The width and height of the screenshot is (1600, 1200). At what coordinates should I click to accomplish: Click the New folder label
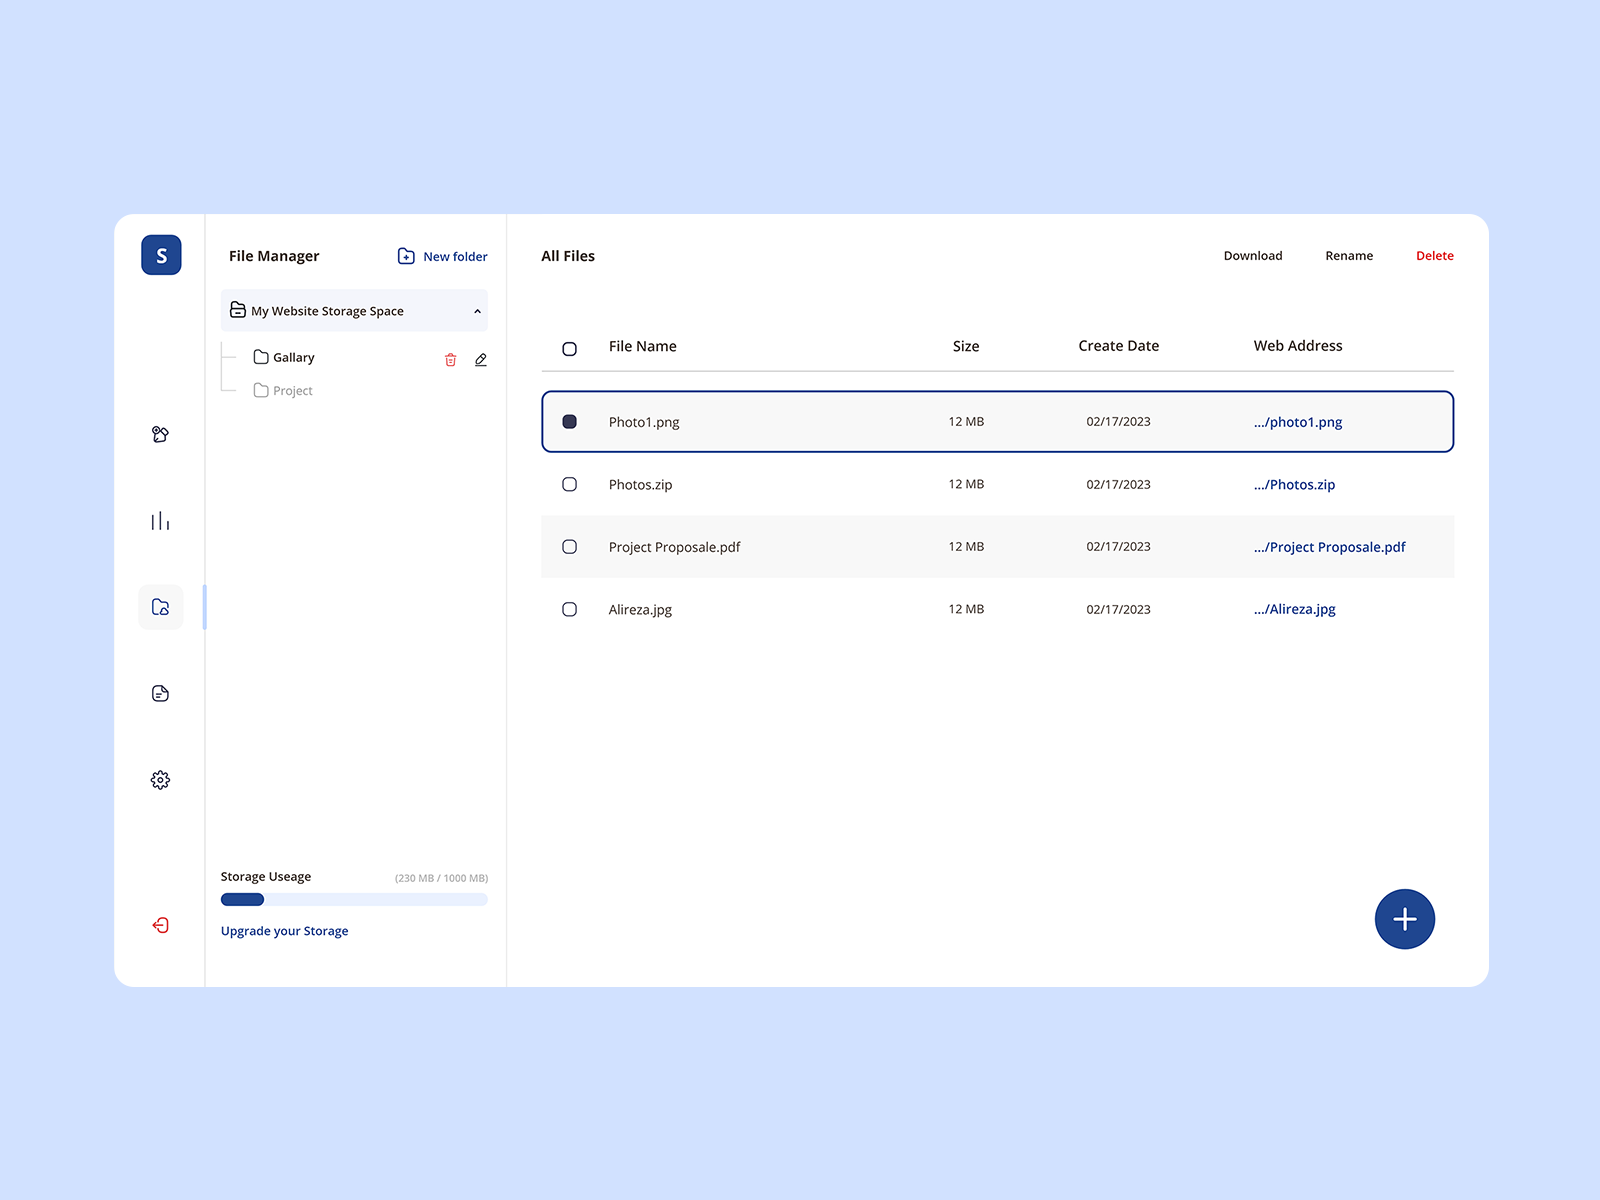click(455, 257)
